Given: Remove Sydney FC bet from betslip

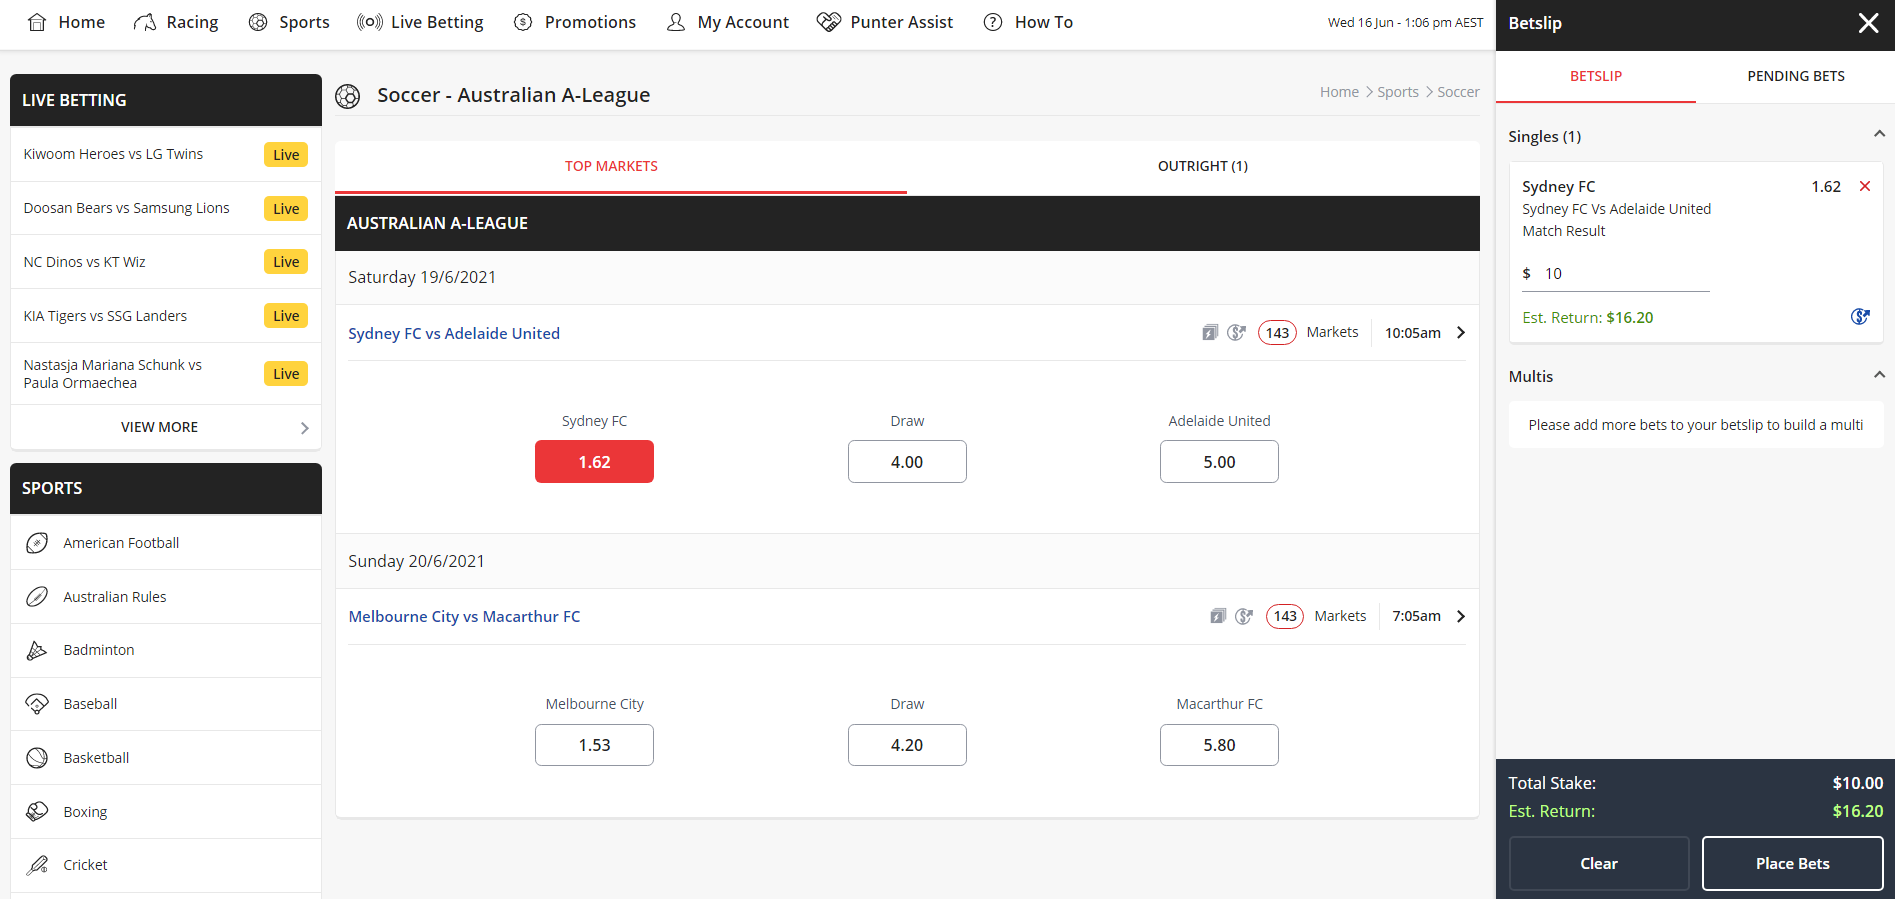Looking at the screenshot, I should [x=1865, y=186].
